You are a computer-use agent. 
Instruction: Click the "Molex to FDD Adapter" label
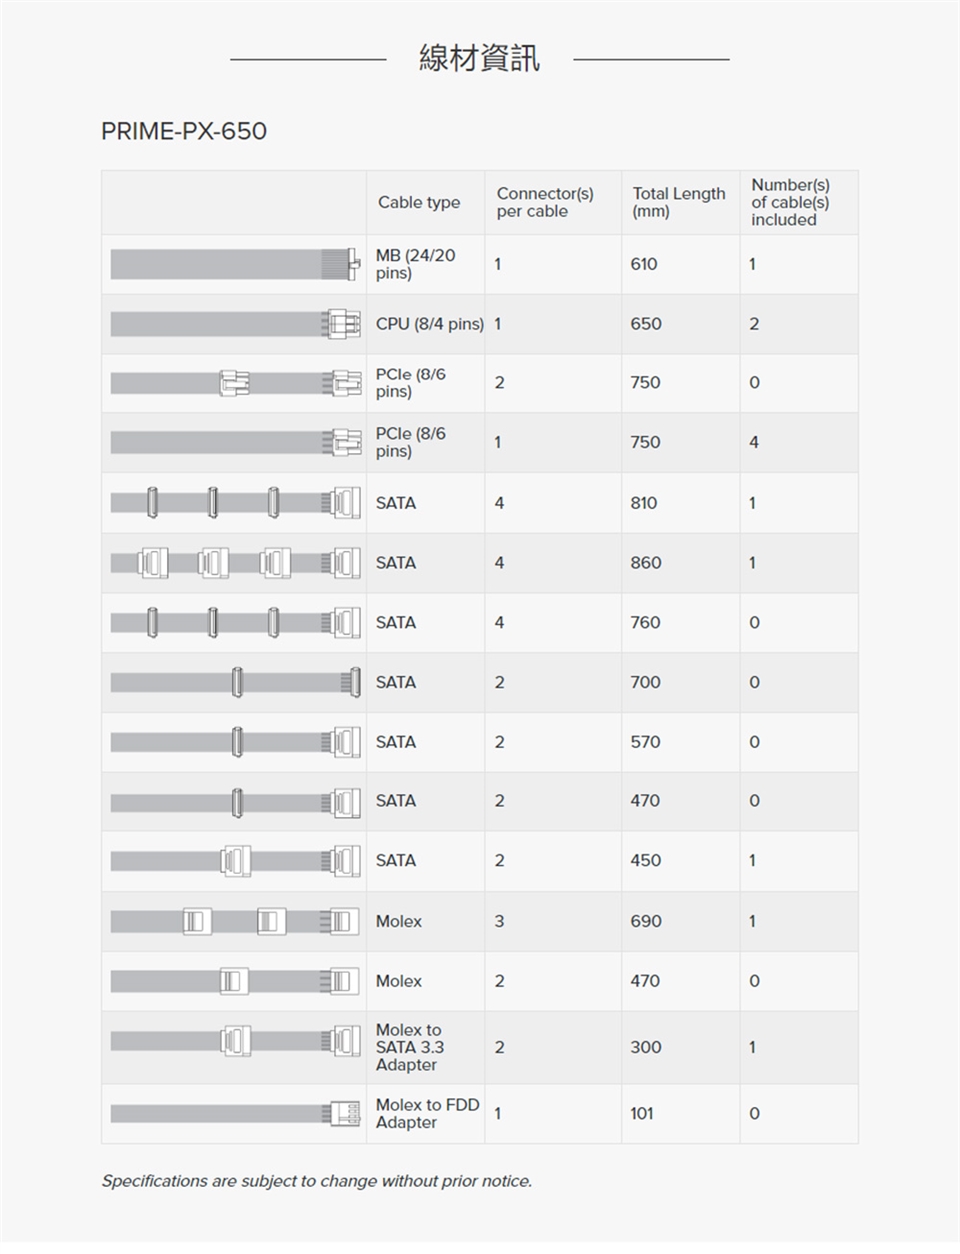[427, 1114]
